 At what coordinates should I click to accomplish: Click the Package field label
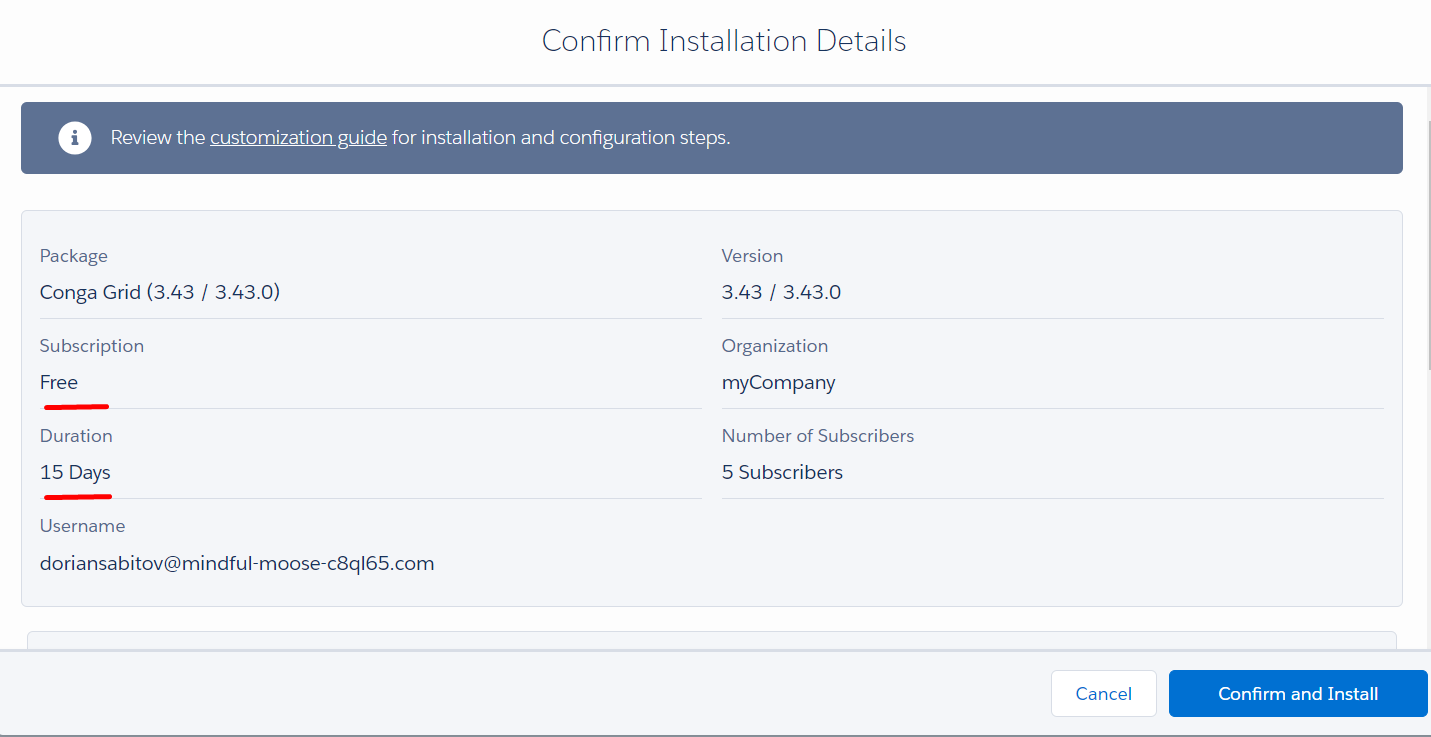(73, 255)
